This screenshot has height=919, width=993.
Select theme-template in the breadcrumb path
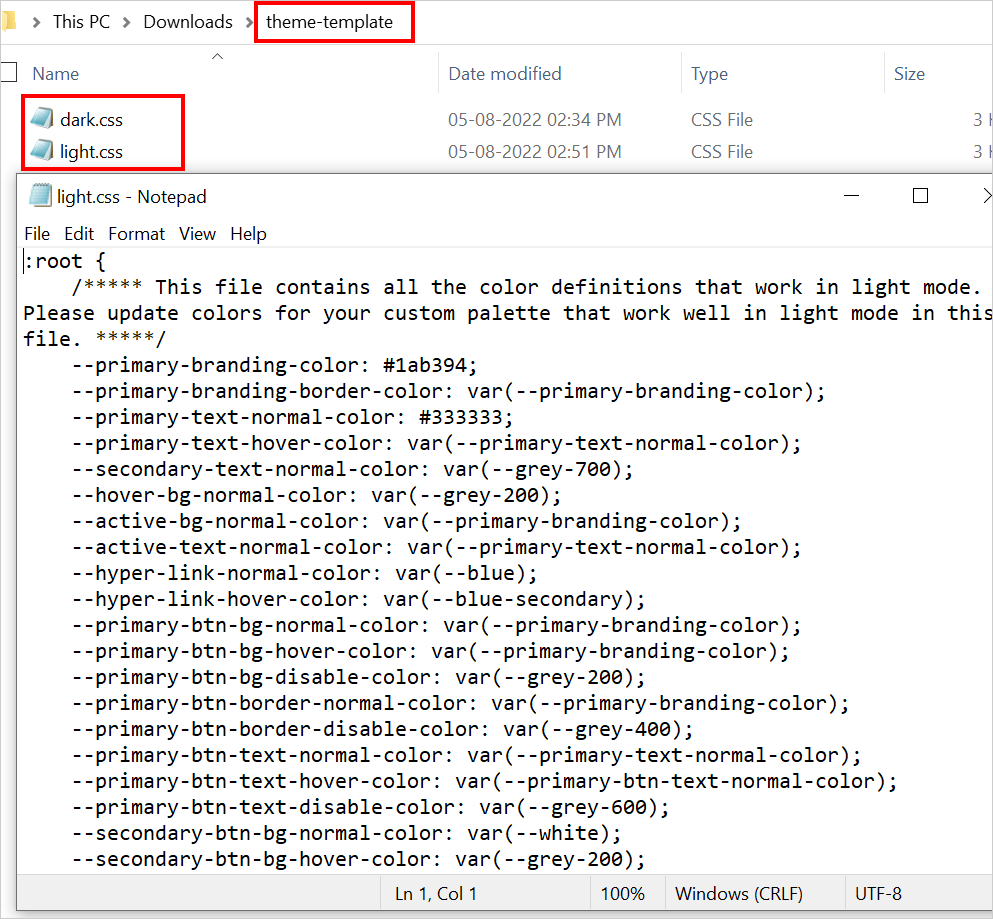coord(334,20)
